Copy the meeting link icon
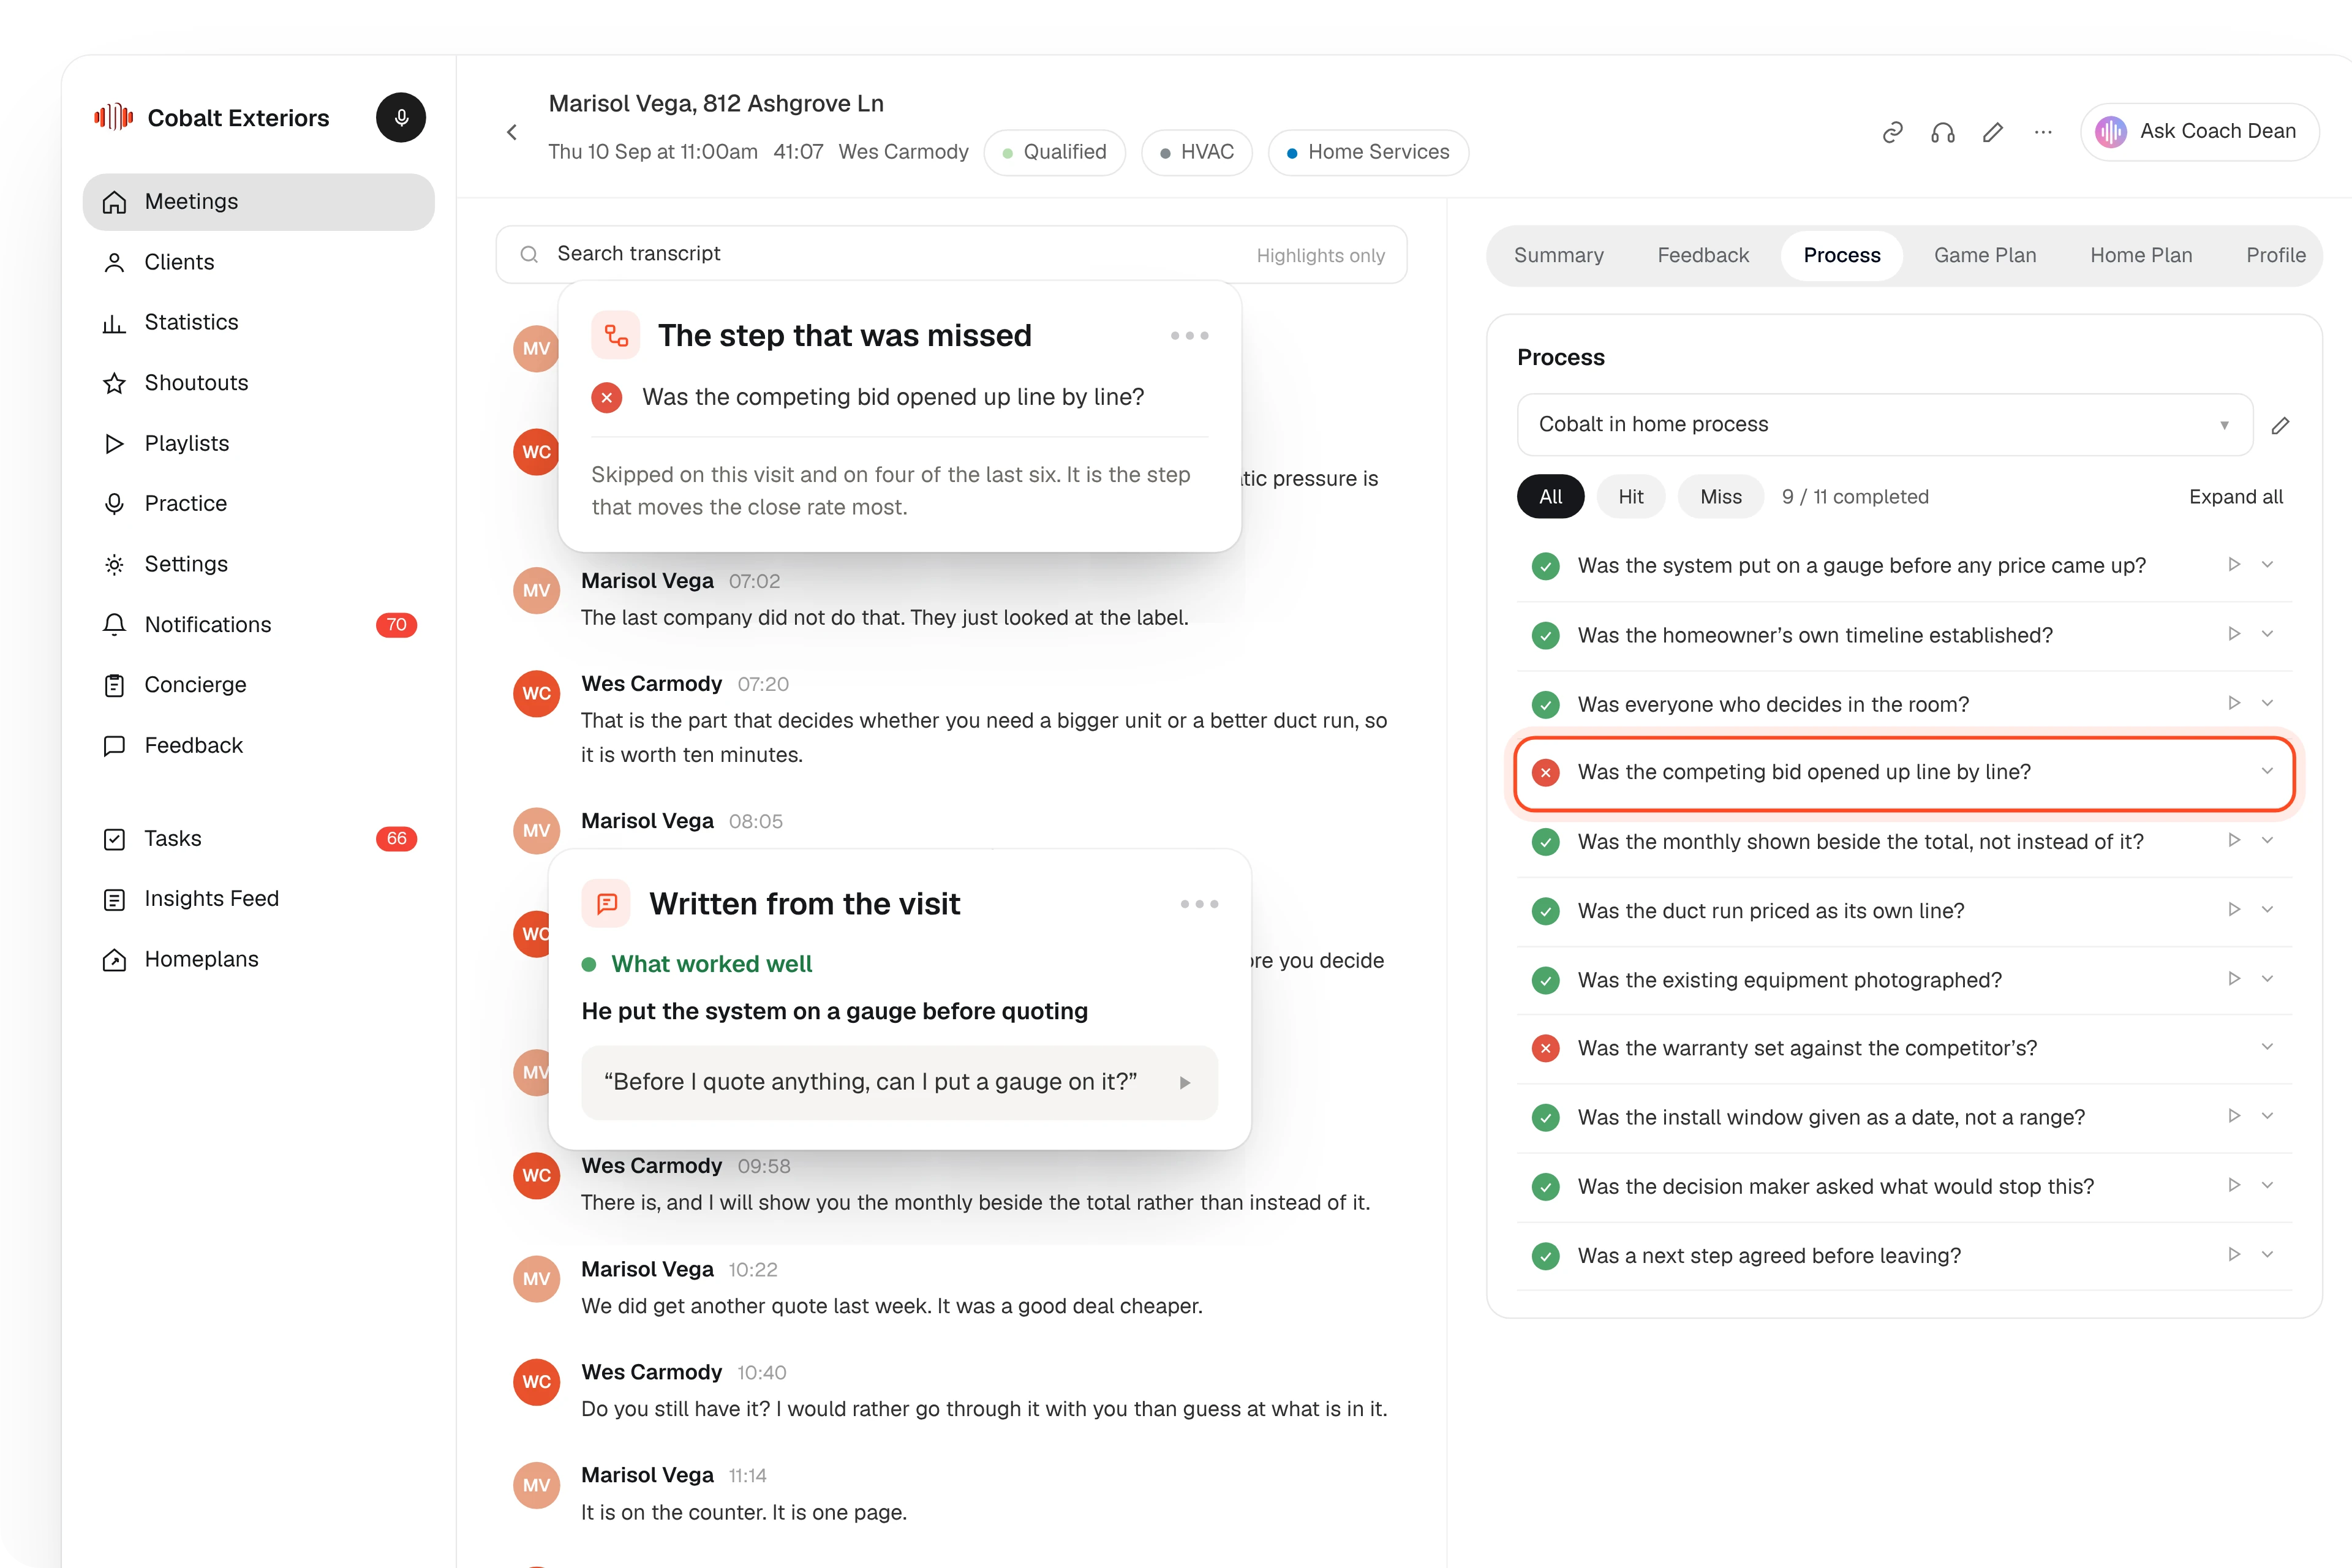Screen dimensions: 2352x1568 pyautogui.click(x=1892, y=132)
